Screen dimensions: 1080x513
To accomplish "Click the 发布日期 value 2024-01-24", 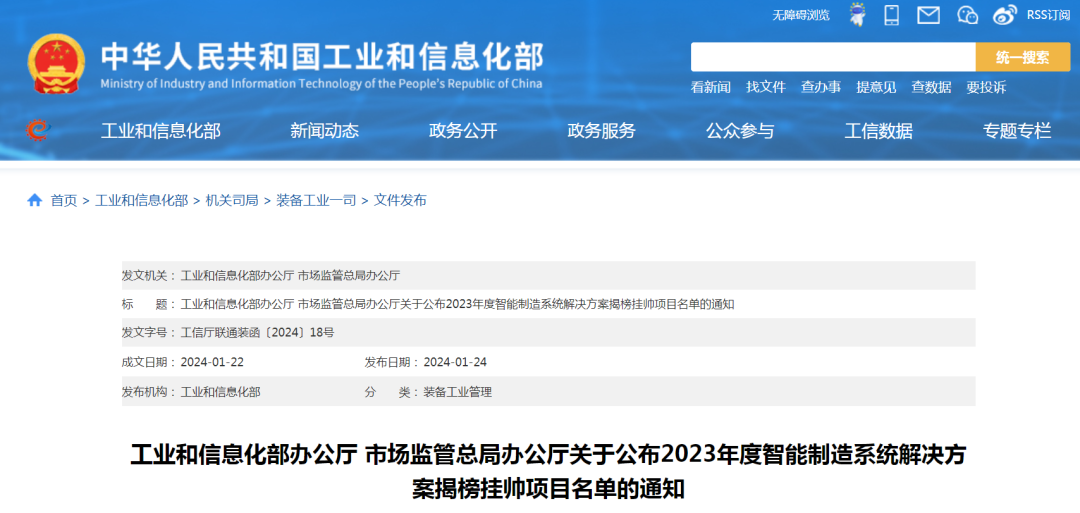I will click(x=455, y=362).
